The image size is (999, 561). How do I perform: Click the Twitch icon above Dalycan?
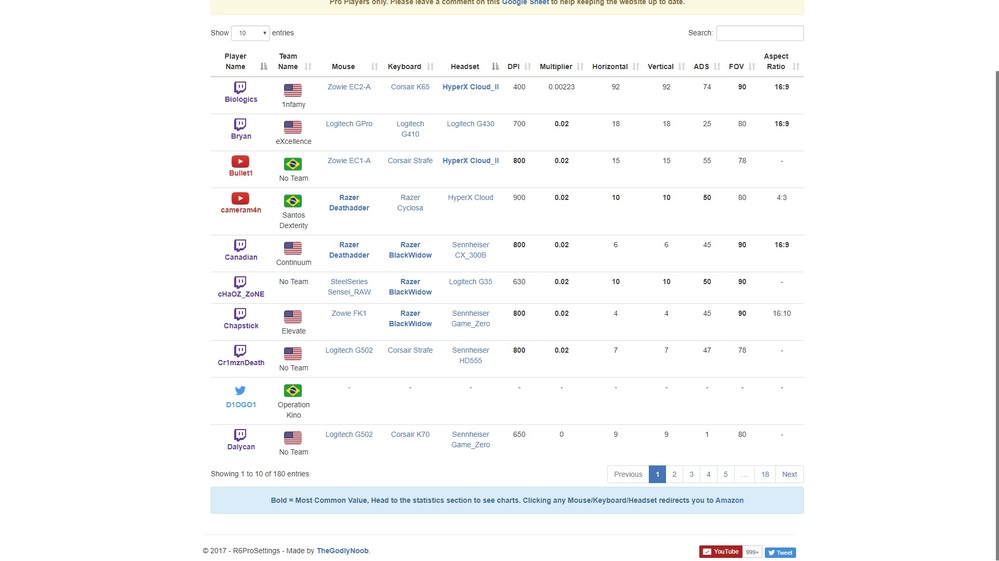point(240,435)
